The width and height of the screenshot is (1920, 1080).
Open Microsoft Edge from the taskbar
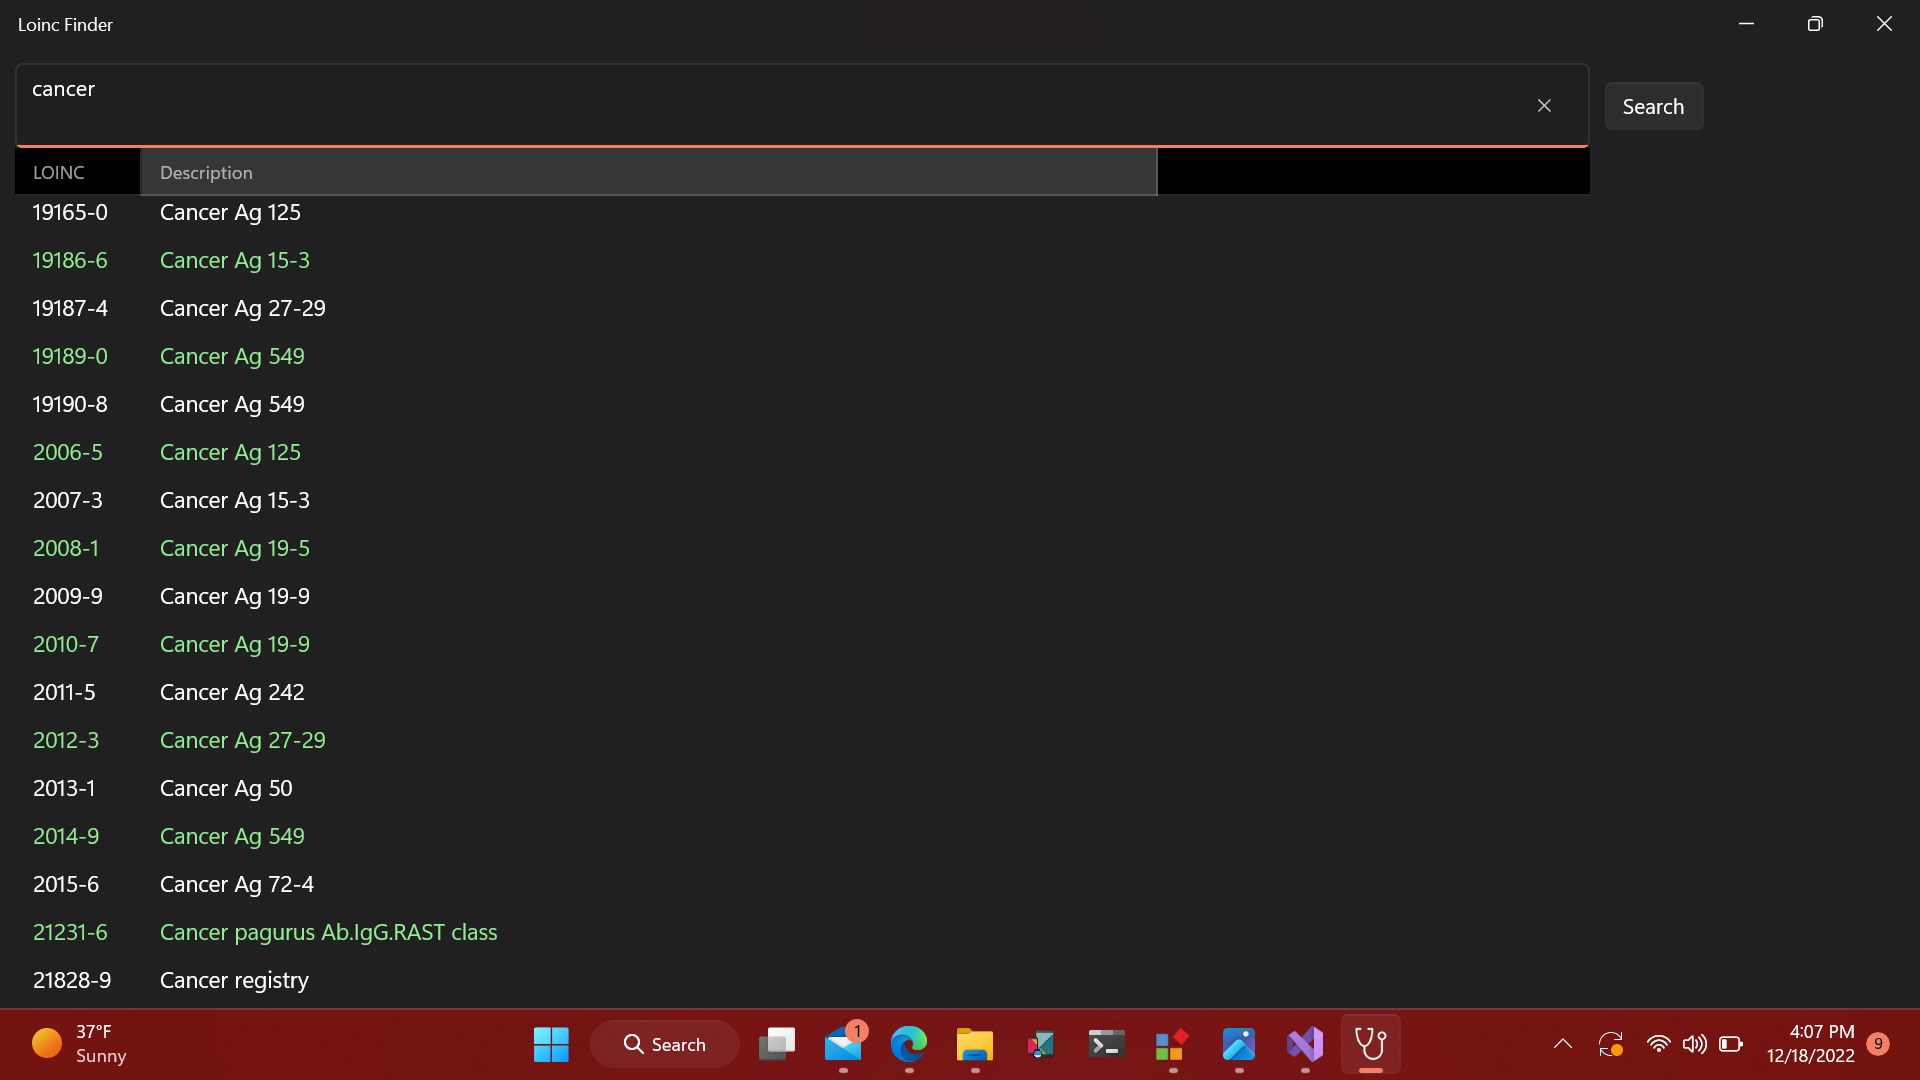tap(909, 1044)
